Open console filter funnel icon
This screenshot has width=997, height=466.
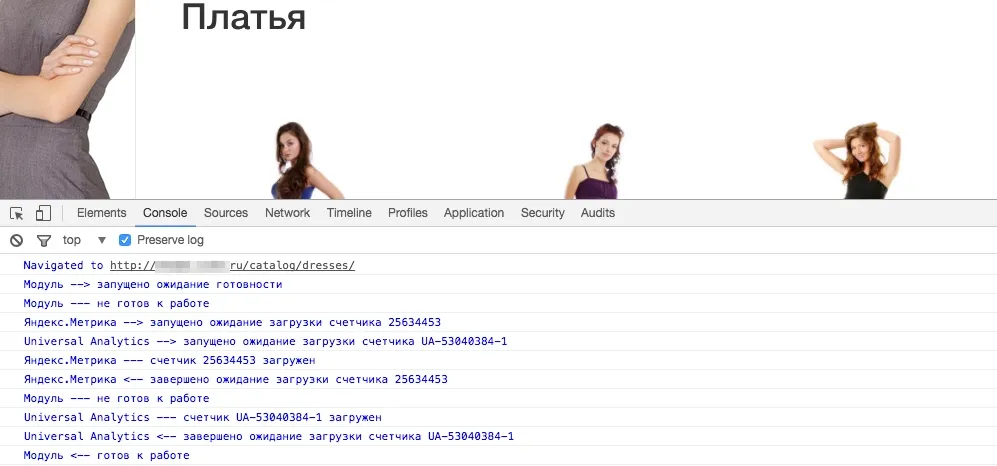point(43,240)
